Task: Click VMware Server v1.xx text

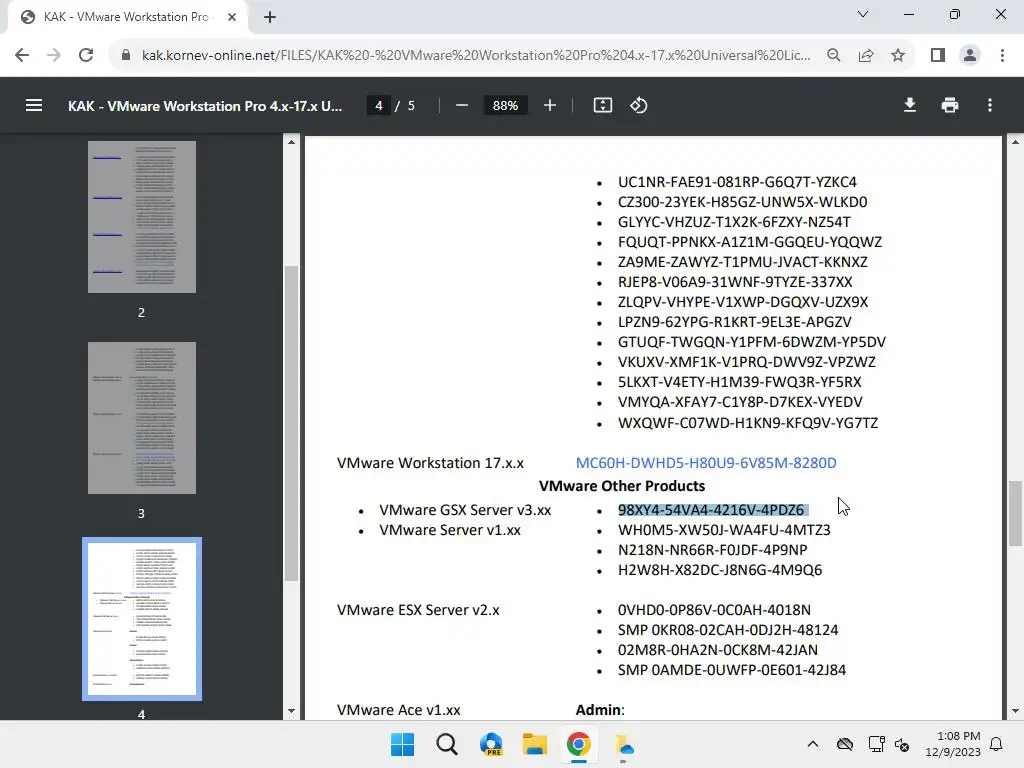Action: click(x=450, y=530)
